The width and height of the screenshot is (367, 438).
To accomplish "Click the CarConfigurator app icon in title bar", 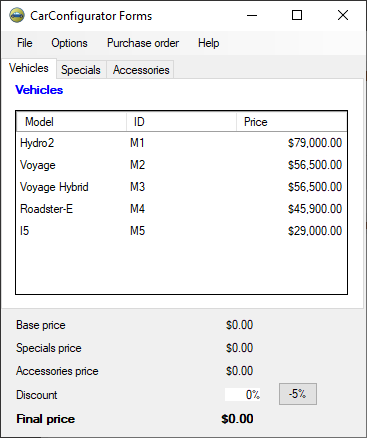I will click(x=17, y=16).
